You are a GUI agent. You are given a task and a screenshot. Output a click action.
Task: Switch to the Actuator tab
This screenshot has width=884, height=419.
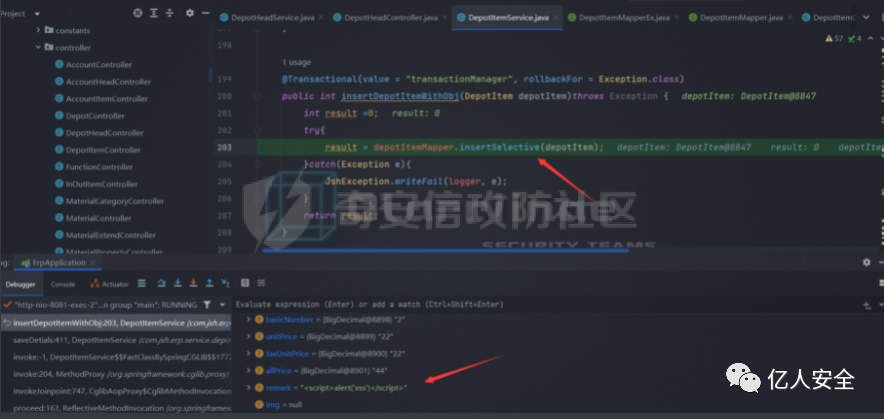pyautogui.click(x=110, y=284)
